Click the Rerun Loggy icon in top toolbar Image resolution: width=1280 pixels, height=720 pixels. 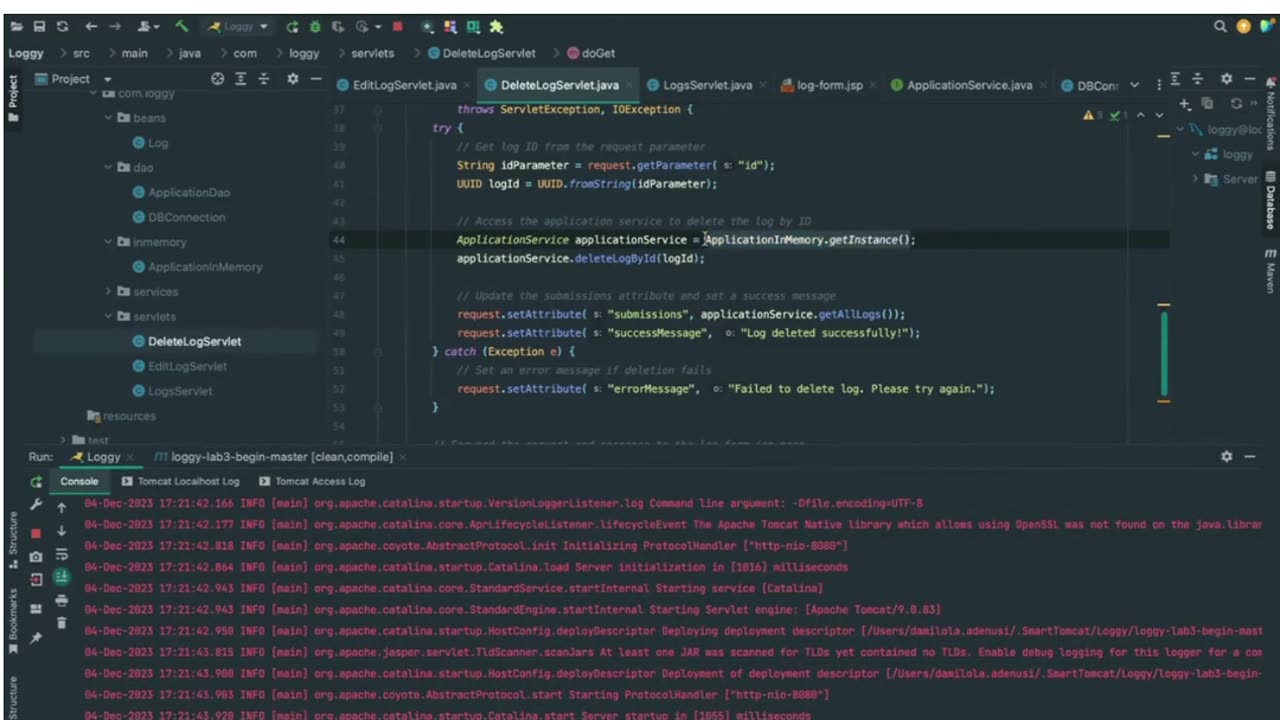coord(292,27)
